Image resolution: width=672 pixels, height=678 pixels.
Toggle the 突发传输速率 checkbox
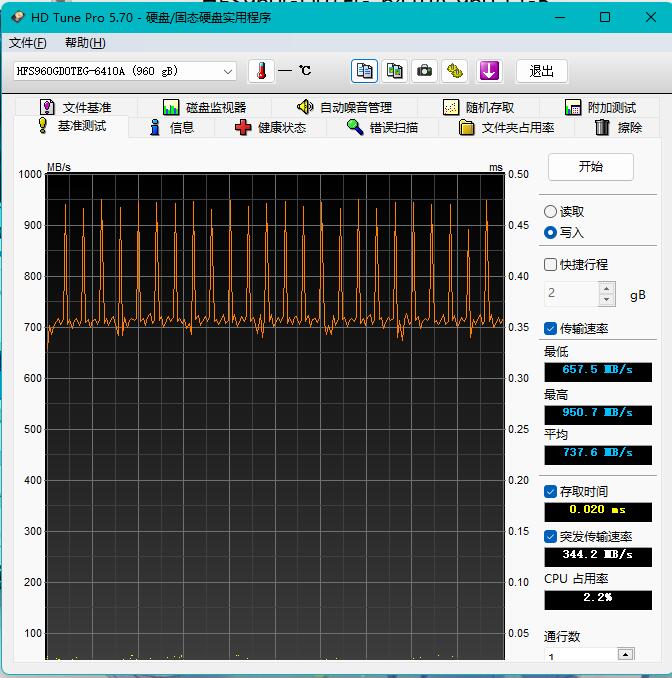pos(550,537)
